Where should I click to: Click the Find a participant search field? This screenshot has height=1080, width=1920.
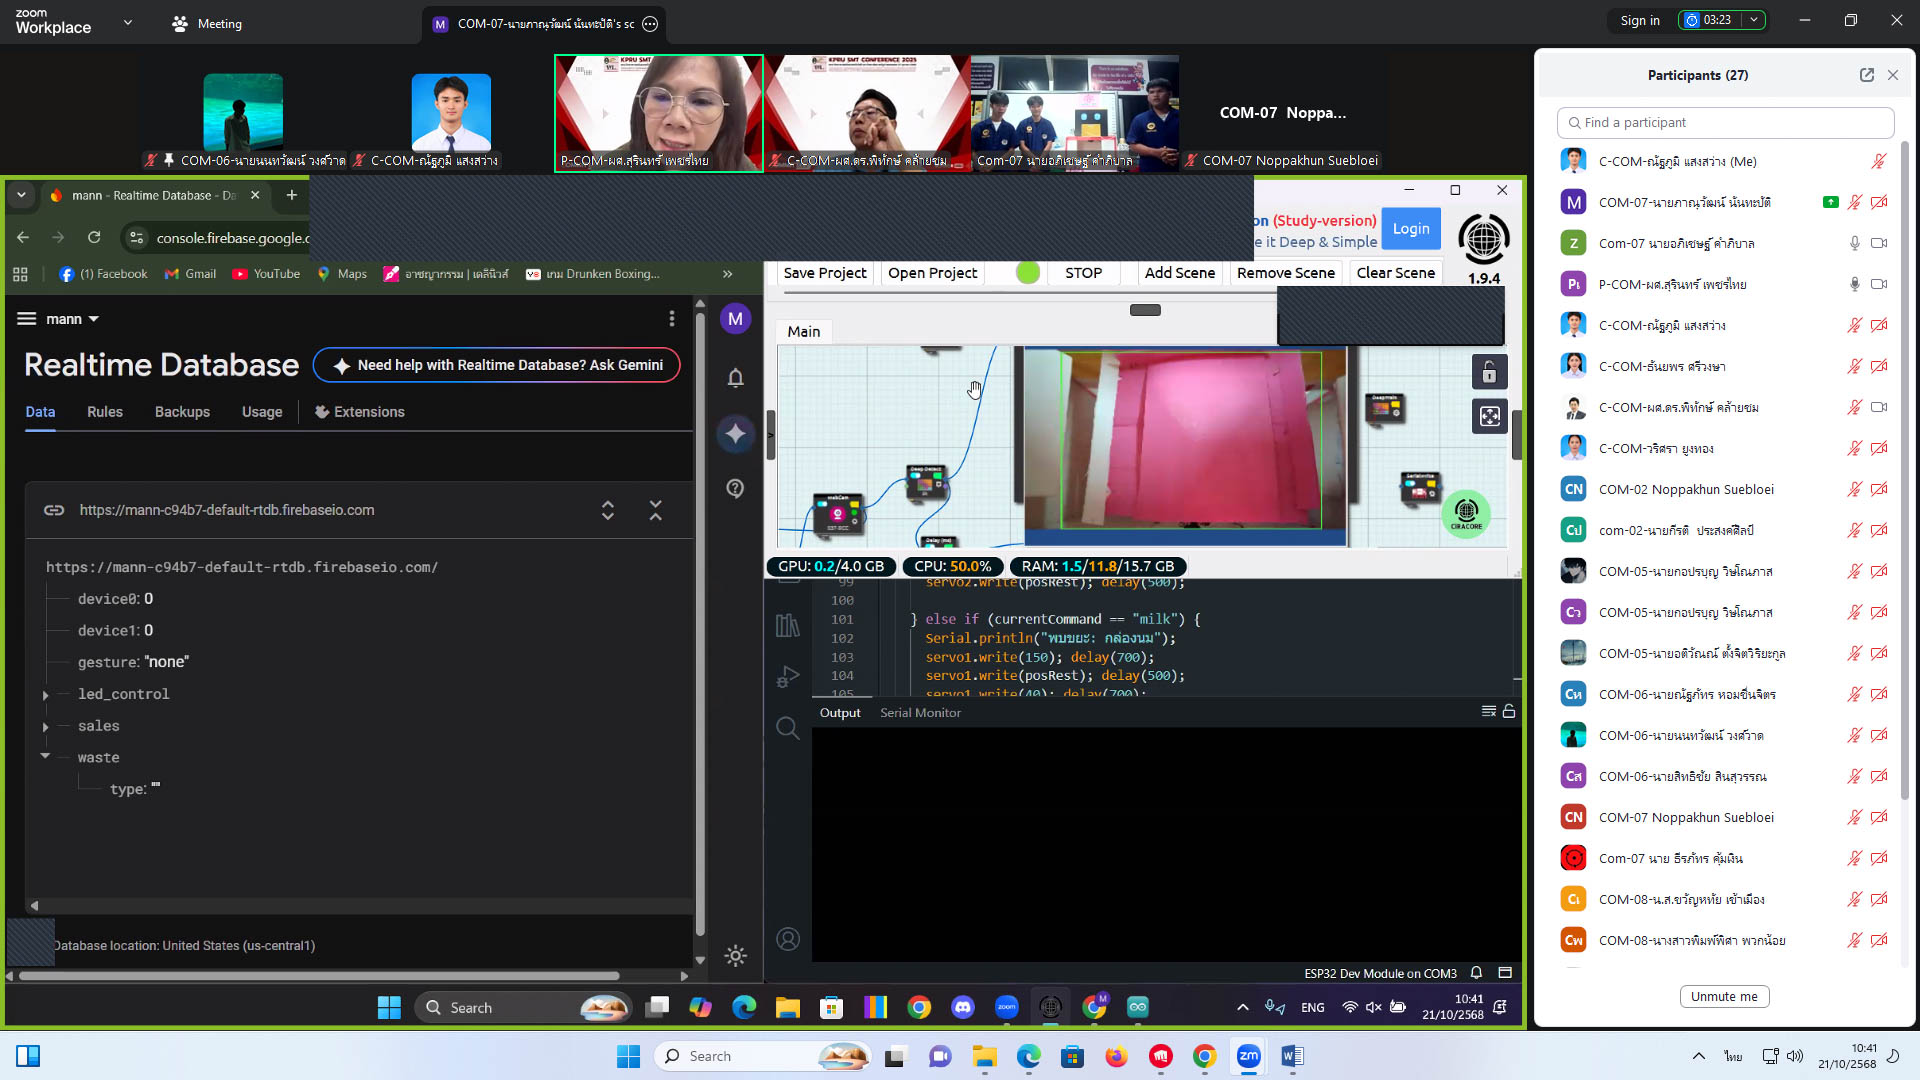tap(1725, 122)
